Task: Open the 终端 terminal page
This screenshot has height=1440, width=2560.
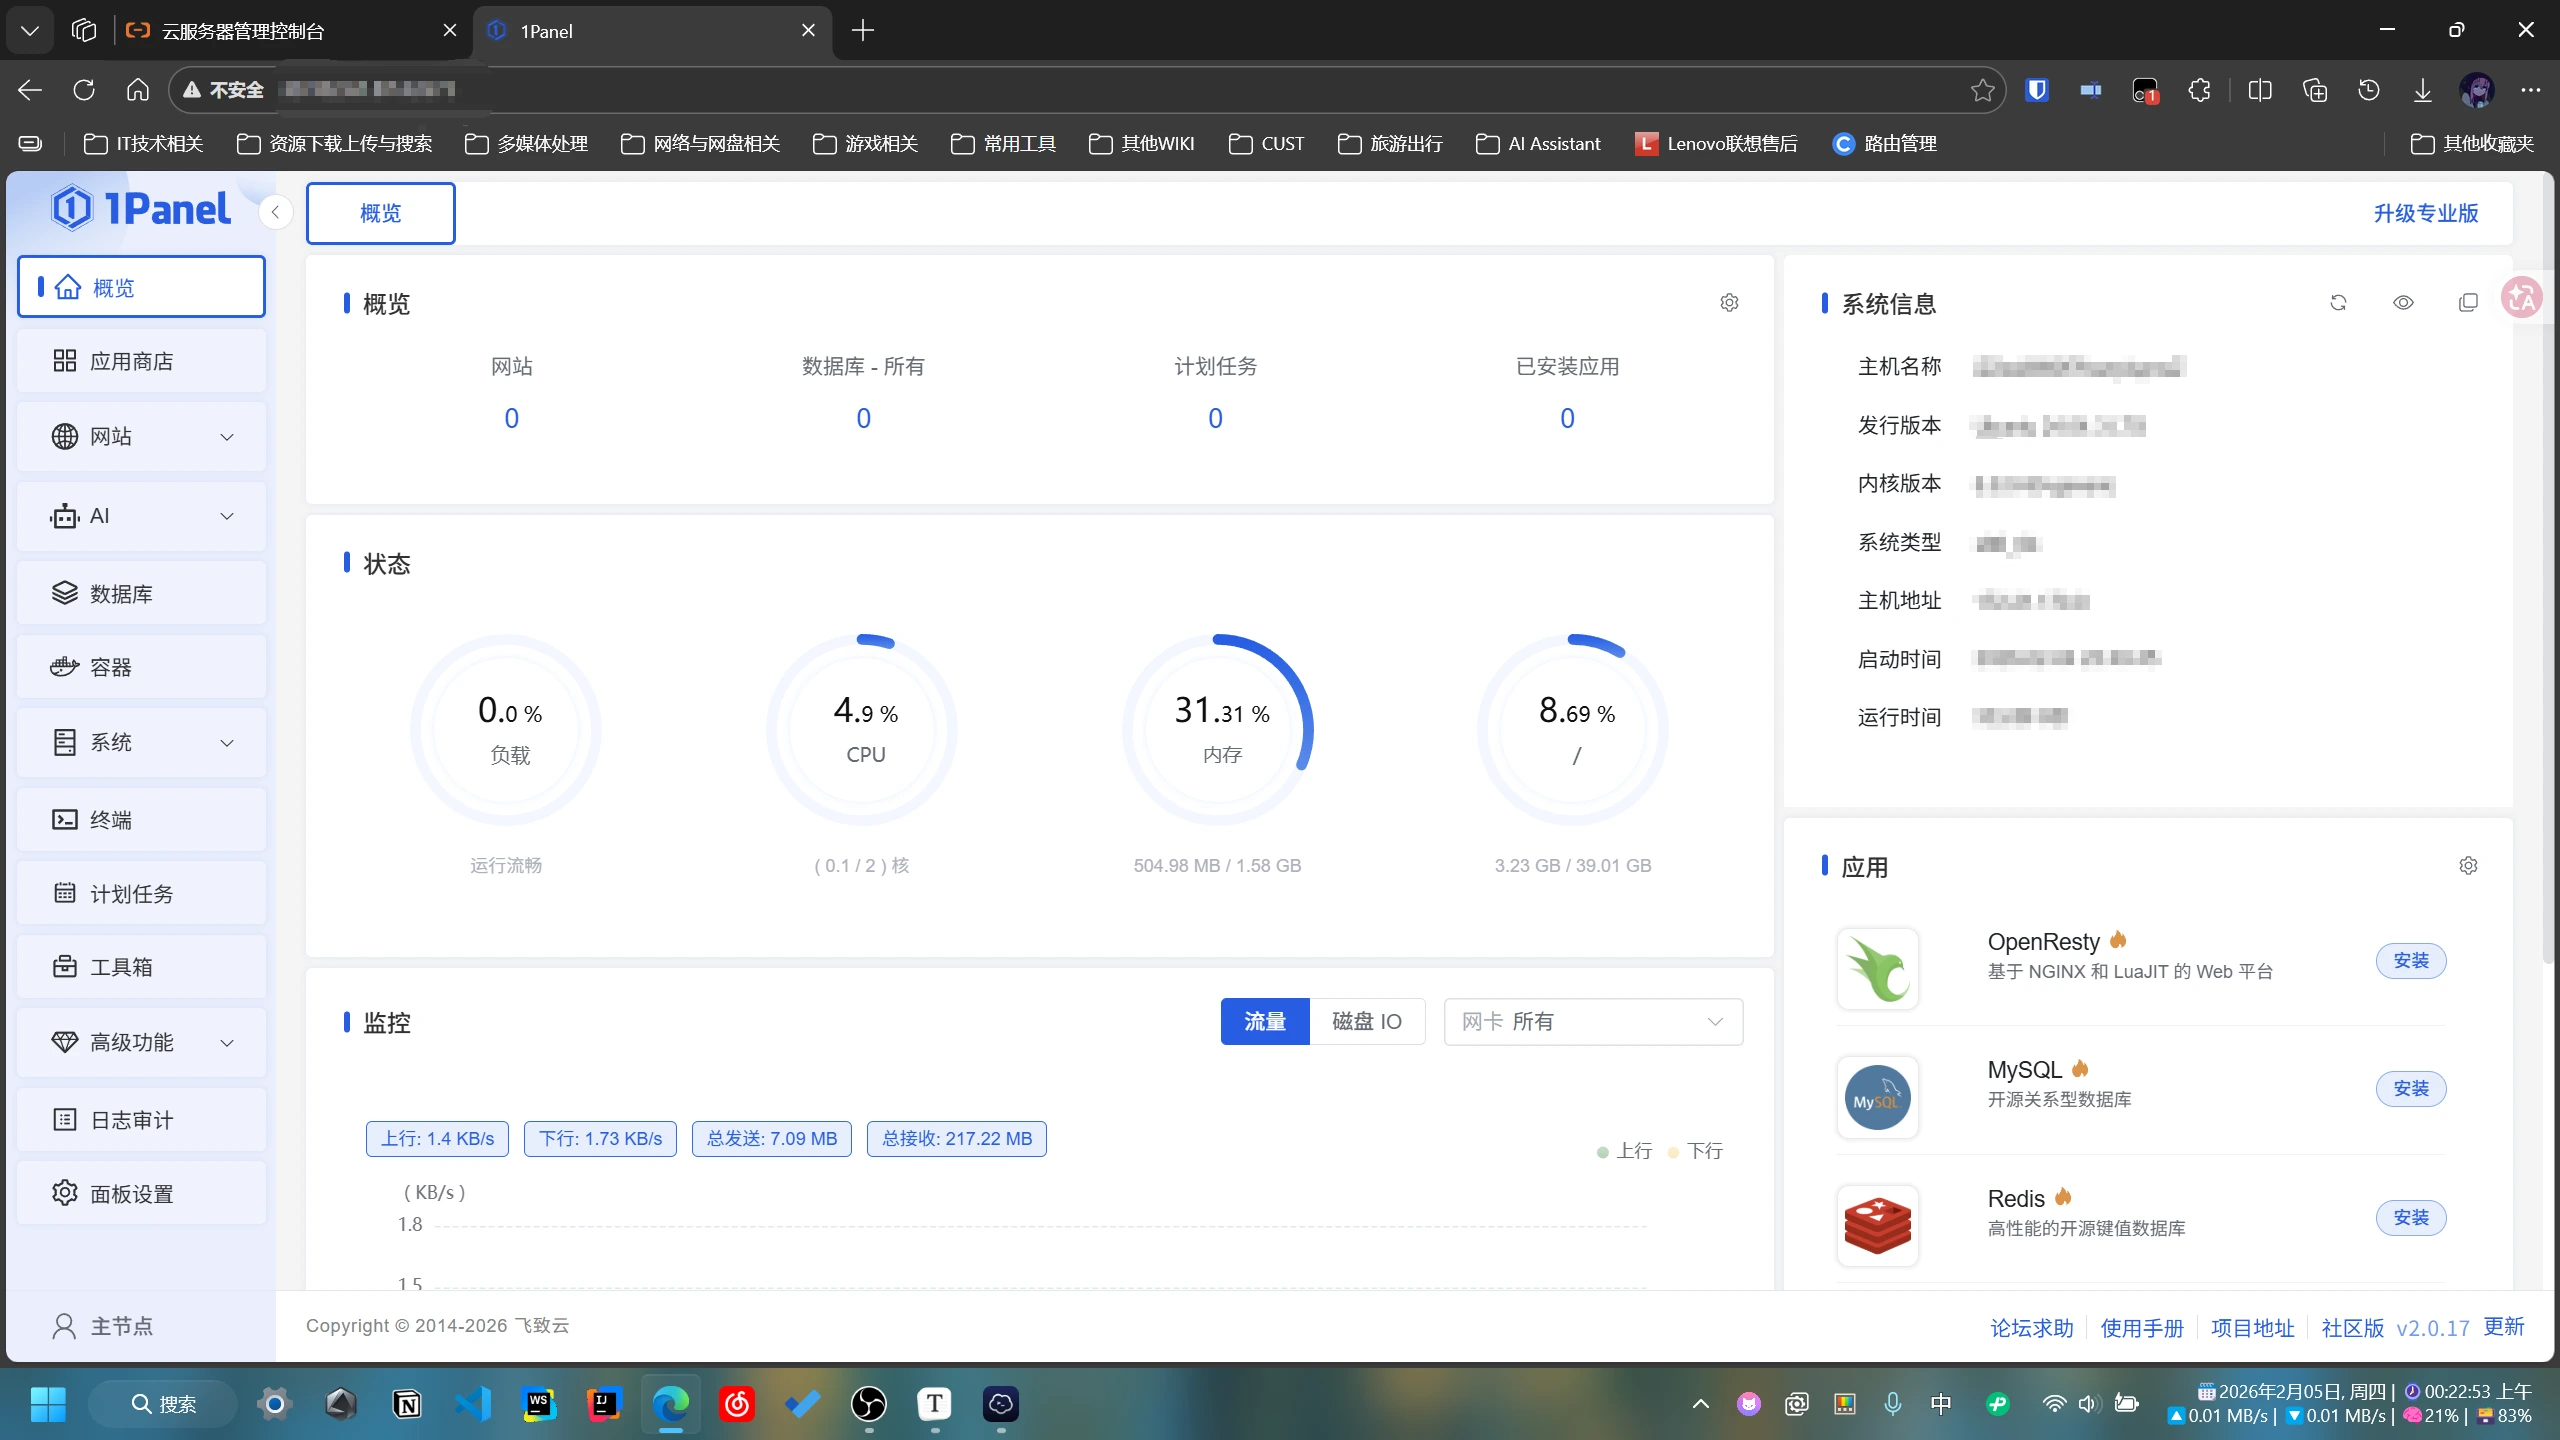Action: point(141,820)
